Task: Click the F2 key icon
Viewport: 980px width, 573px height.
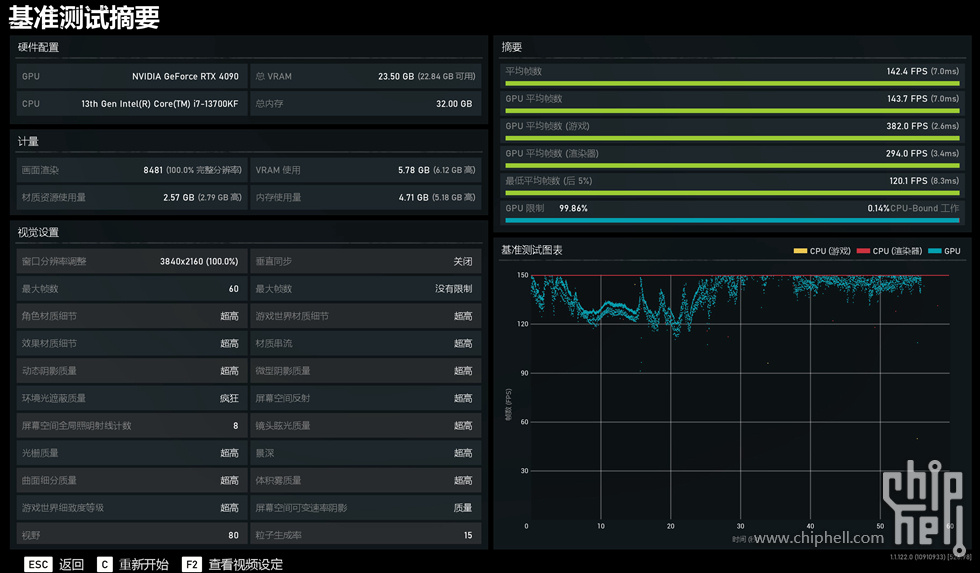Action: click(x=192, y=564)
